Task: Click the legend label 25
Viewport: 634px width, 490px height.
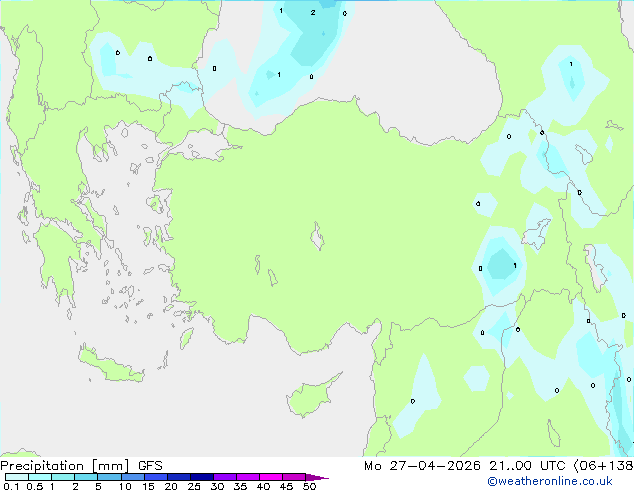Action: 194,486
